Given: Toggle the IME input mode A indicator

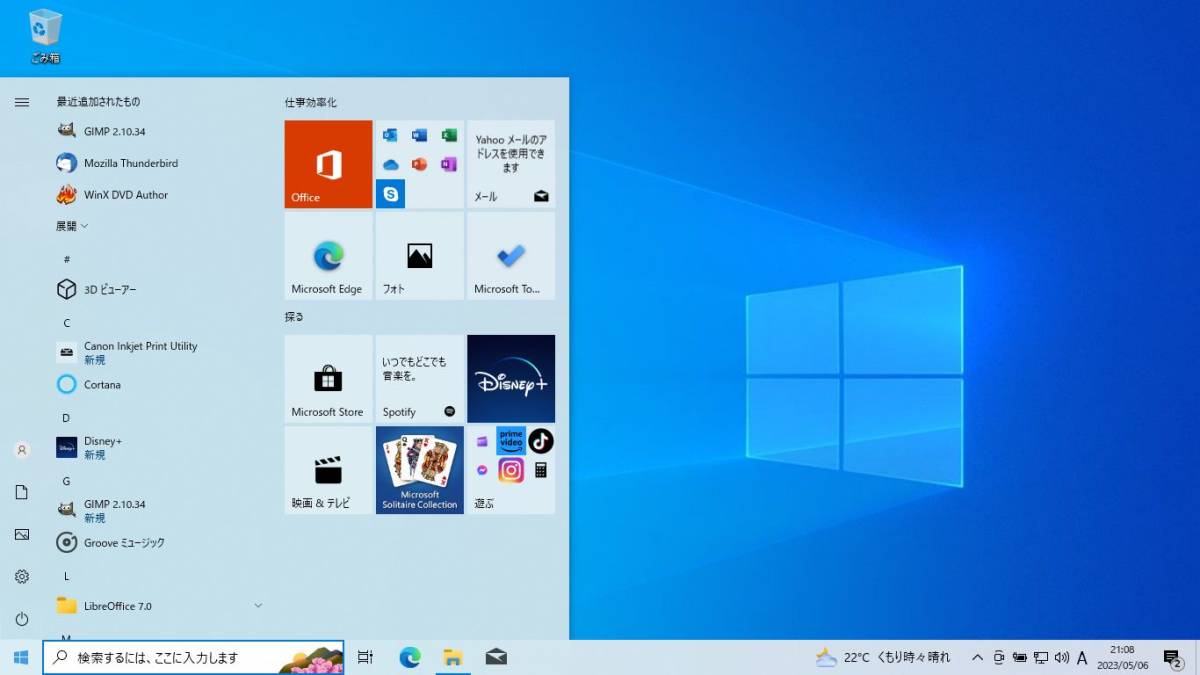Looking at the screenshot, I should tap(1082, 657).
